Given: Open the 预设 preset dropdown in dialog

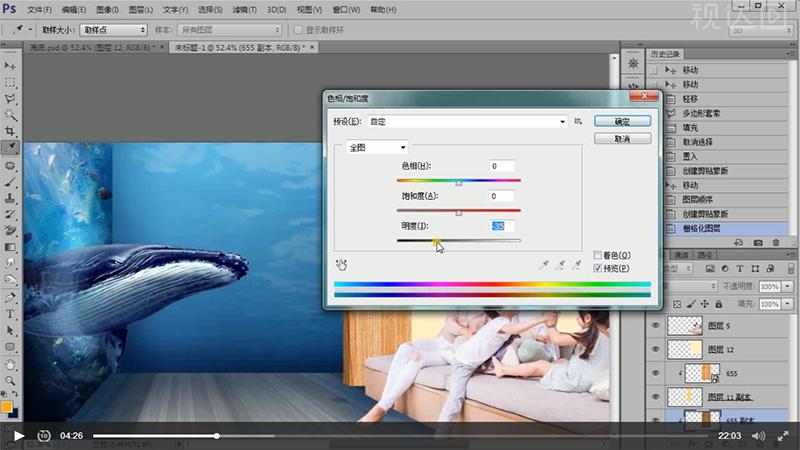Looking at the screenshot, I should (x=467, y=121).
